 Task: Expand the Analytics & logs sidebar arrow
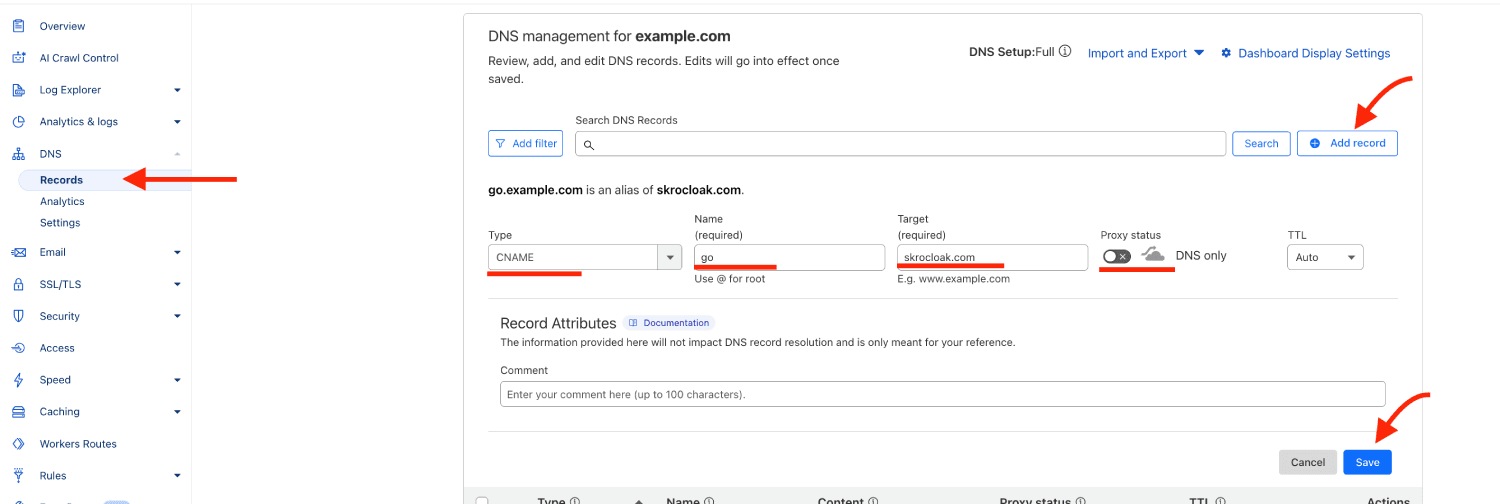pos(177,122)
